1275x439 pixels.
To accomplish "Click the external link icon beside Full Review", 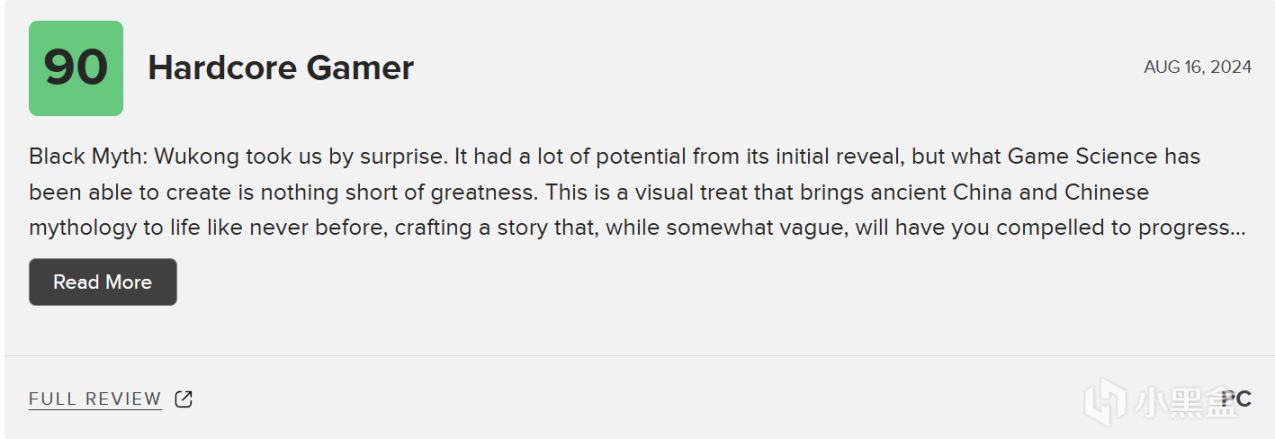I will point(183,399).
